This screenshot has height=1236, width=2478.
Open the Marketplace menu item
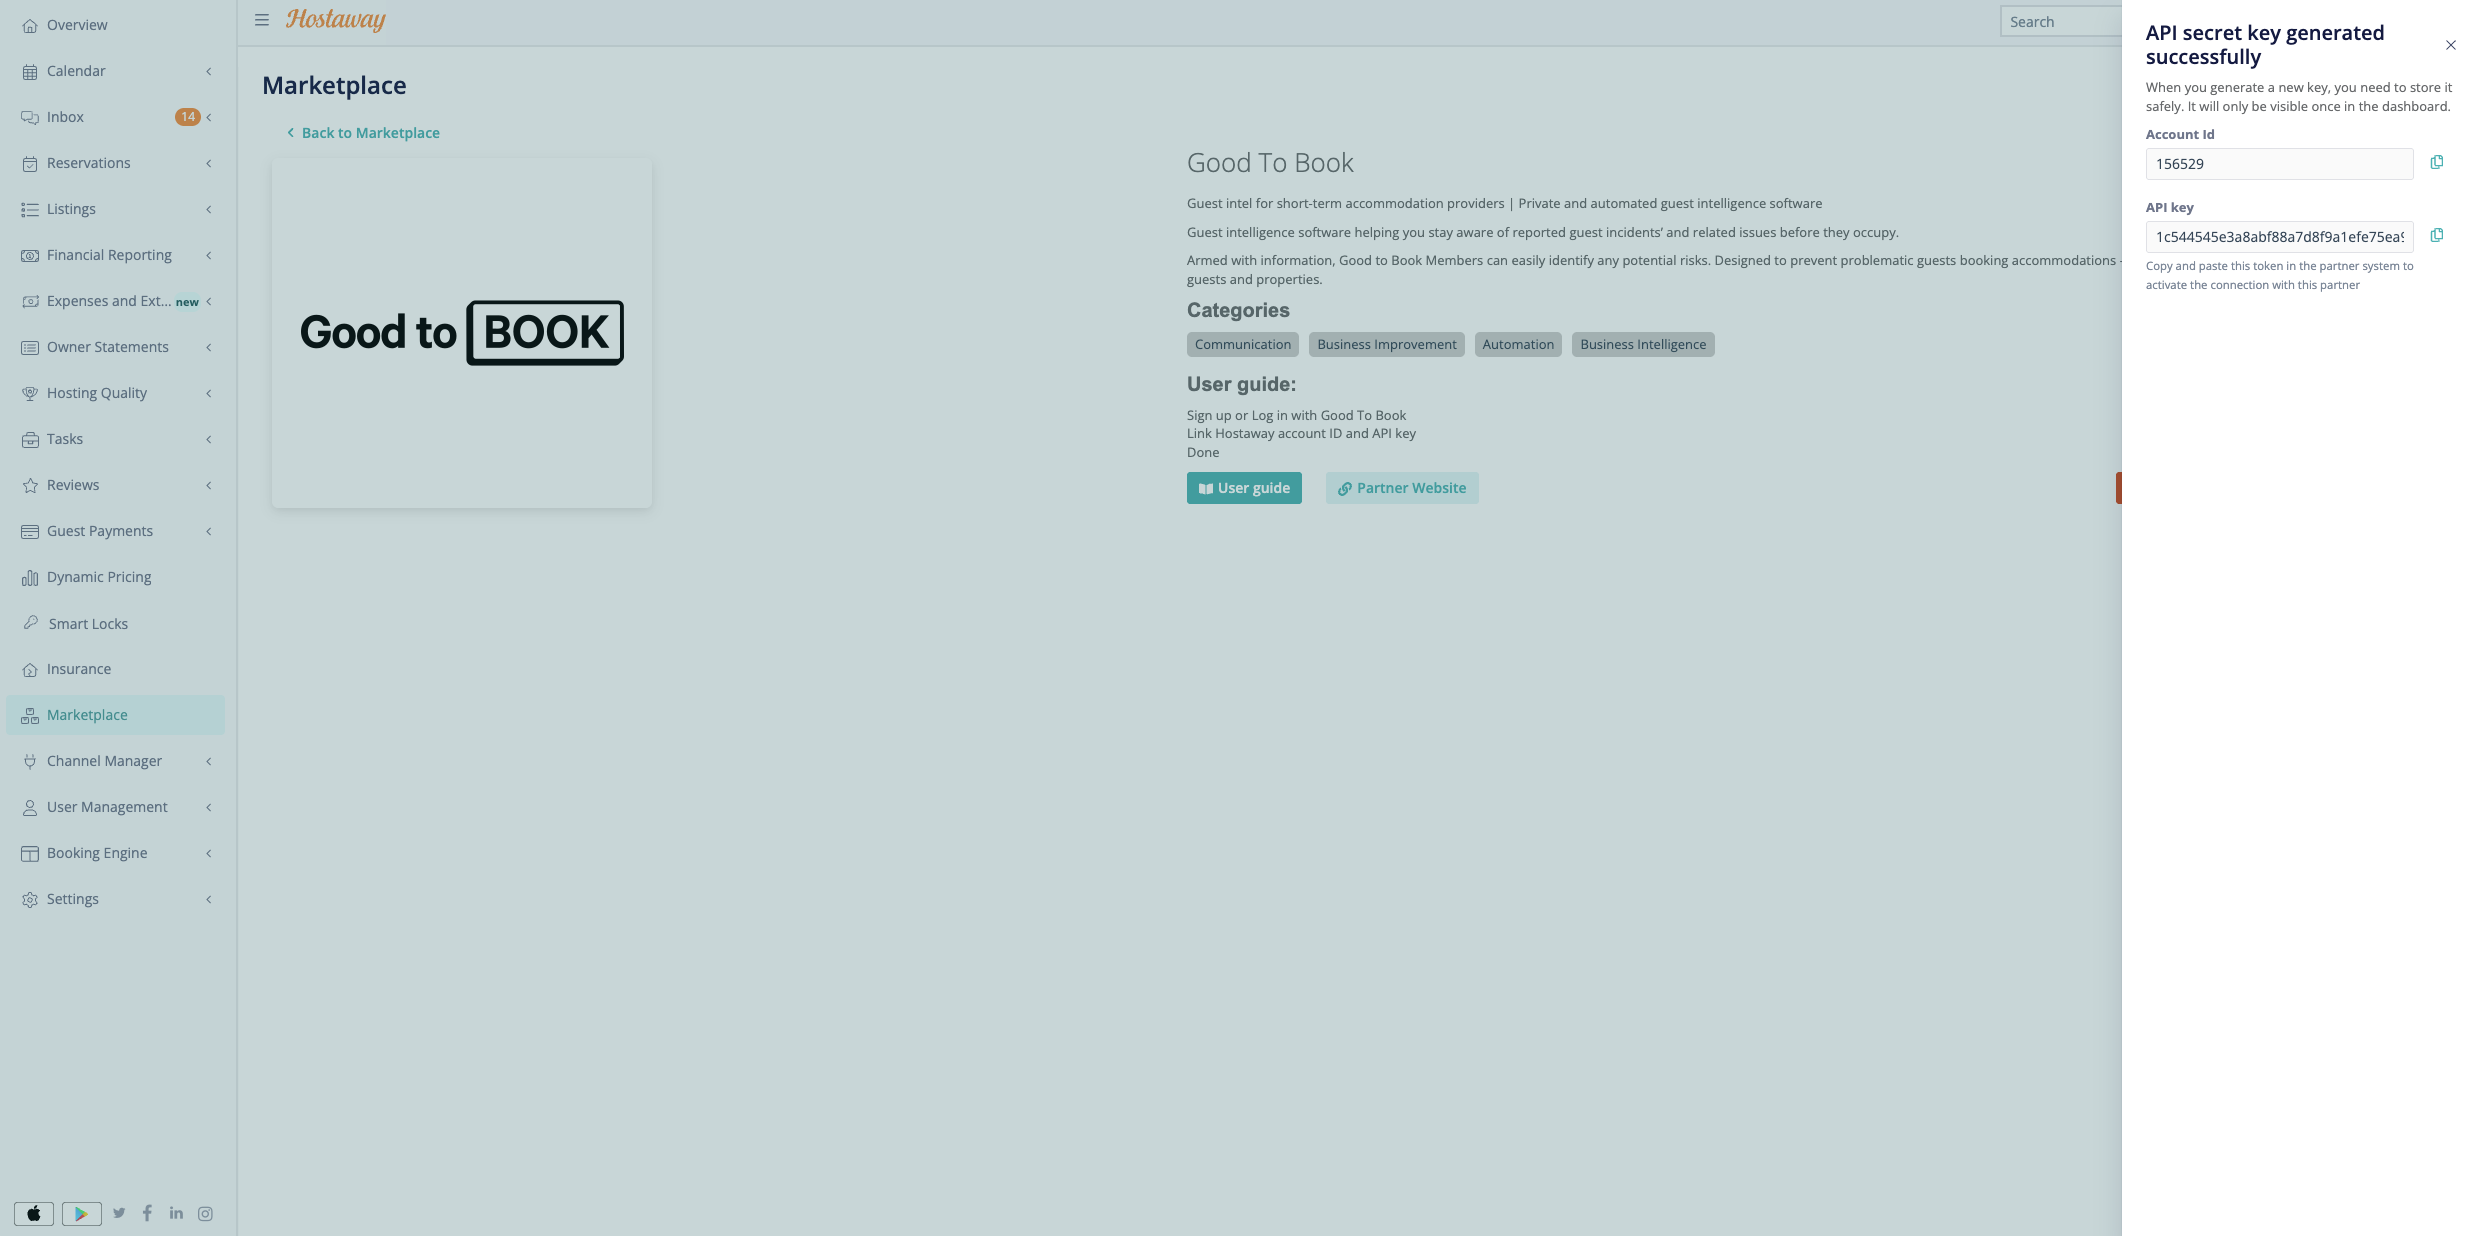pyautogui.click(x=116, y=715)
